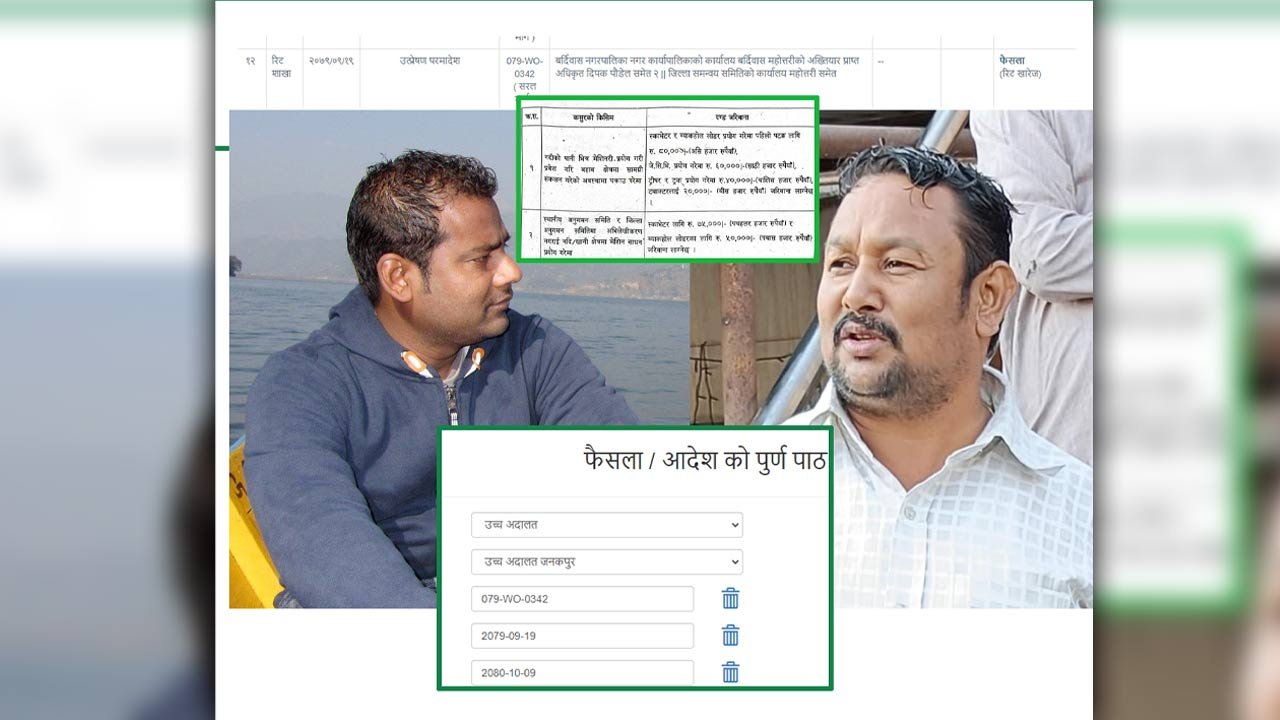Click the trash icon beside 2080-10-09 field
The image size is (1280, 720).
pos(730,672)
